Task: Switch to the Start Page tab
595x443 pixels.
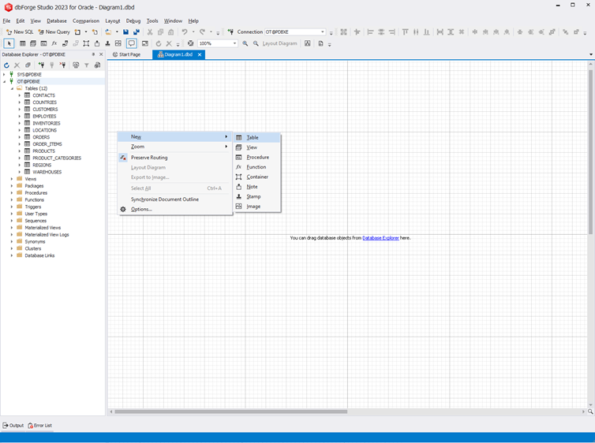Action: [x=127, y=55]
